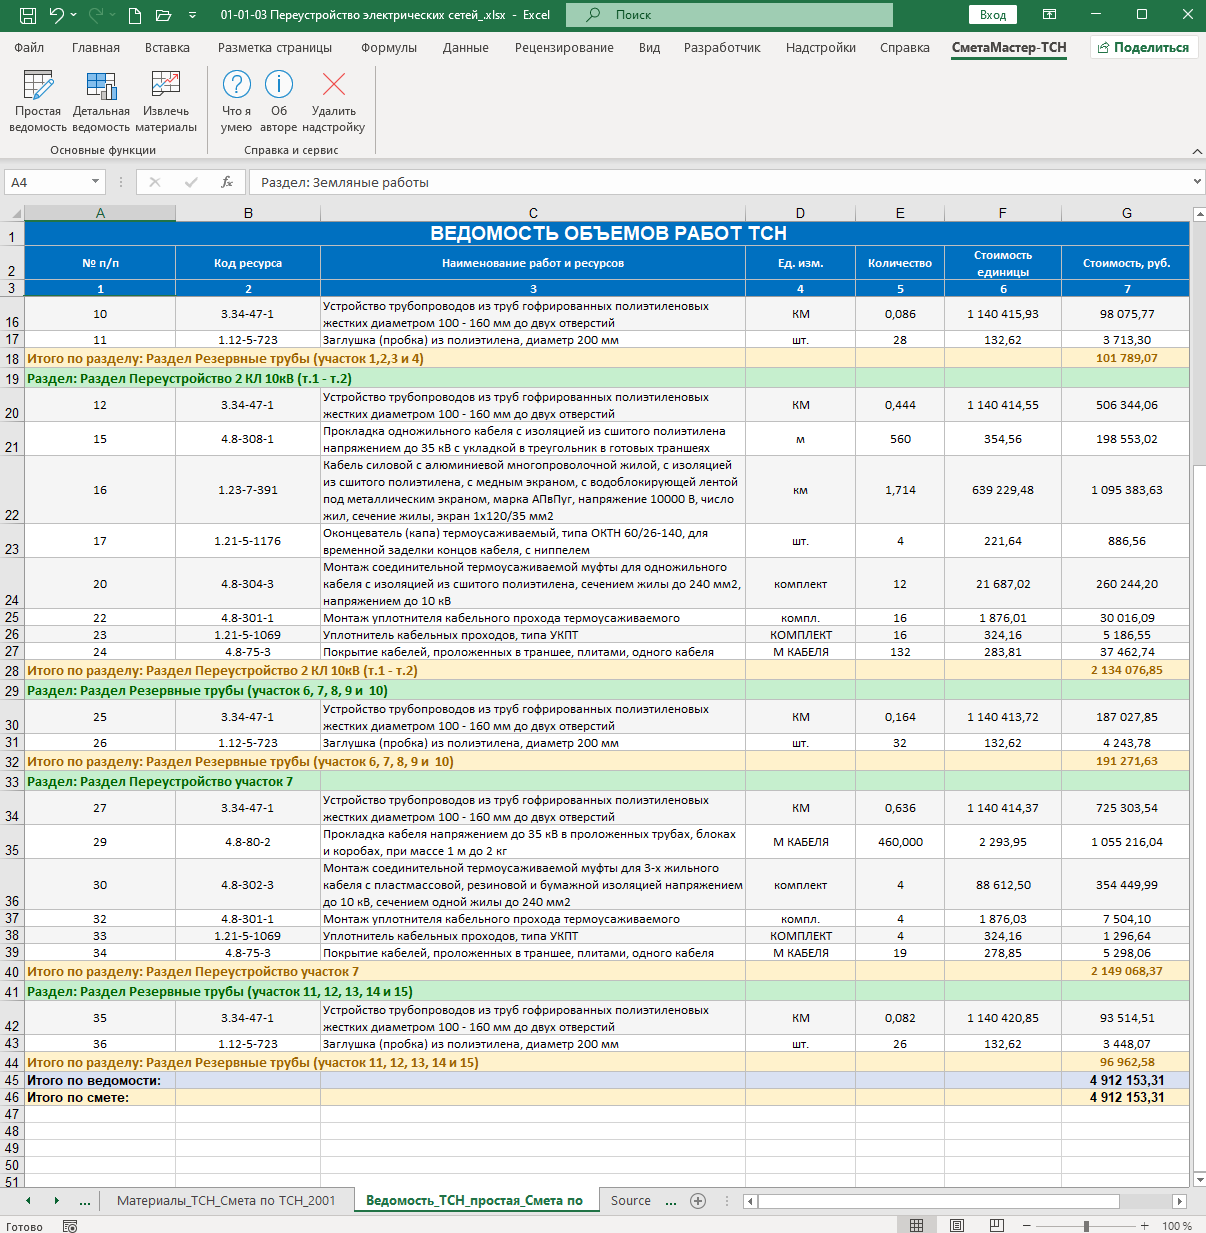1206x1233 pixels.
Task: Remove add-in with Удалить надстройку
Action: tap(334, 101)
